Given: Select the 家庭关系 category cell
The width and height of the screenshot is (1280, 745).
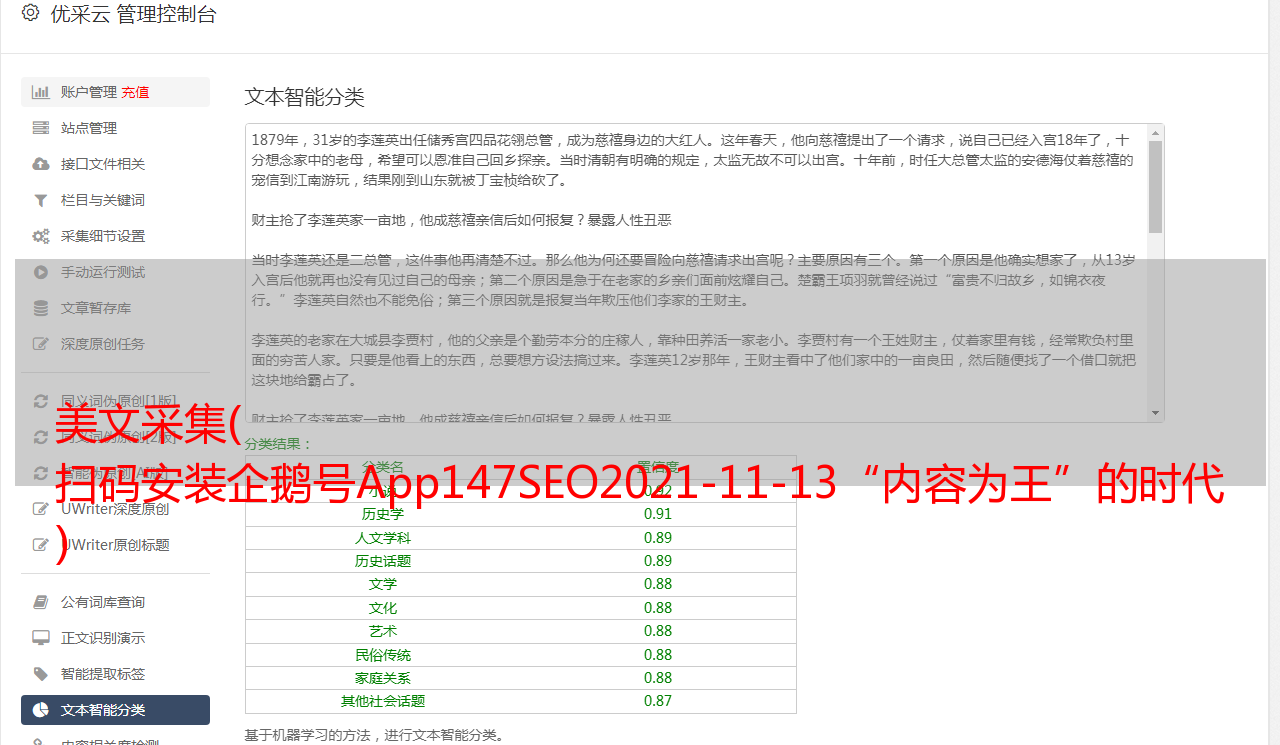Looking at the screenshot, I should coord(383,678).
